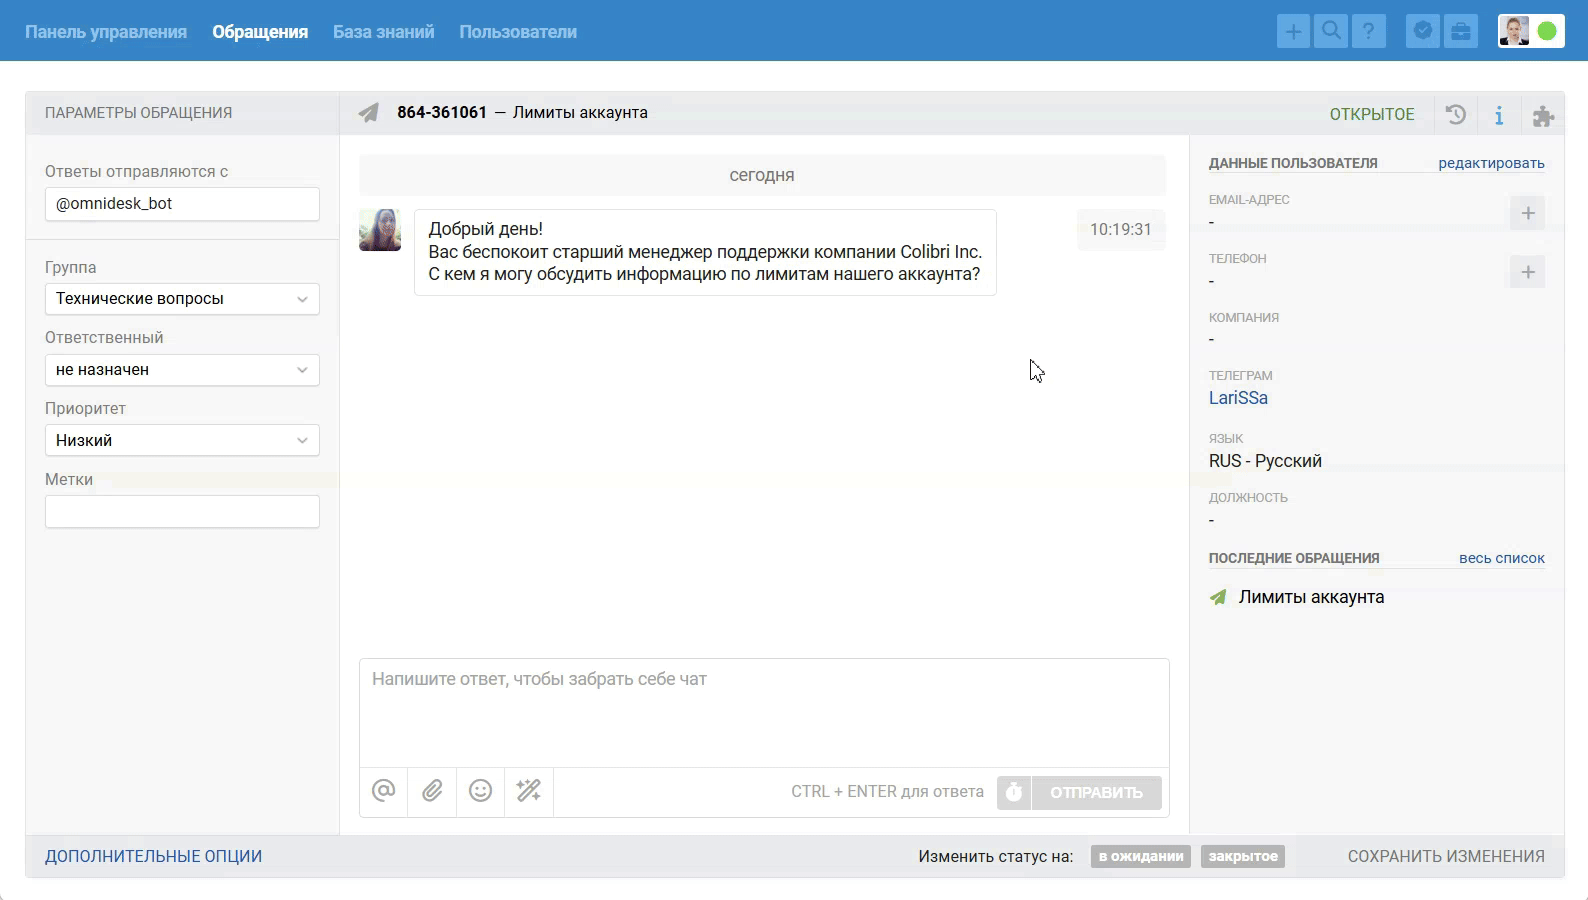Open ticket history clock icon

(x=1456, y=114)
